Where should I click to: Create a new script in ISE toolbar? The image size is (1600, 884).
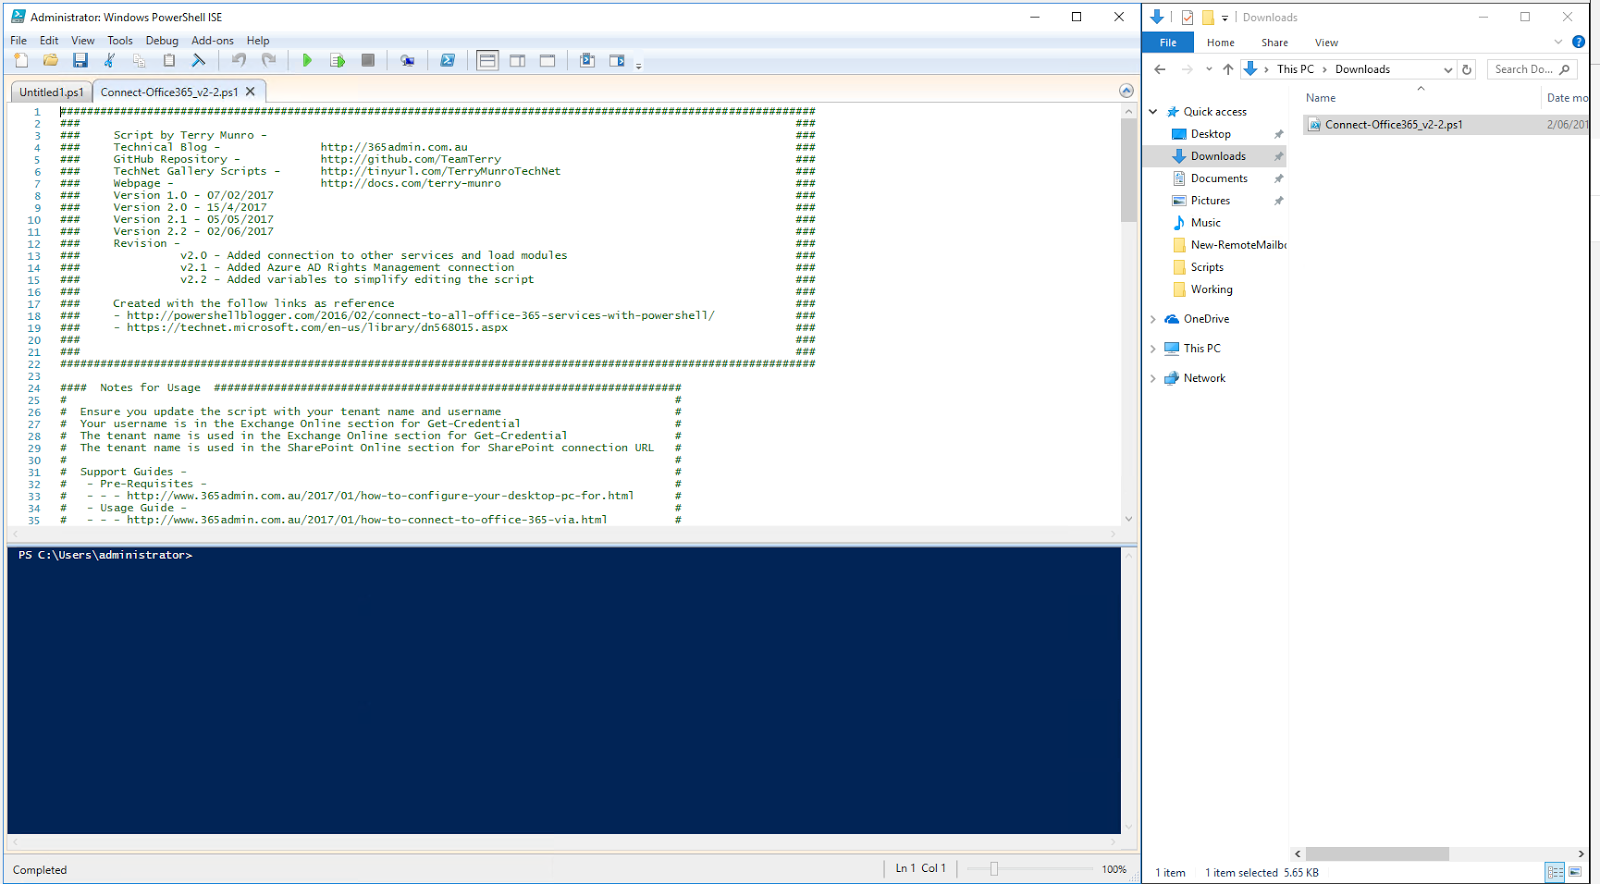point(21,61)
